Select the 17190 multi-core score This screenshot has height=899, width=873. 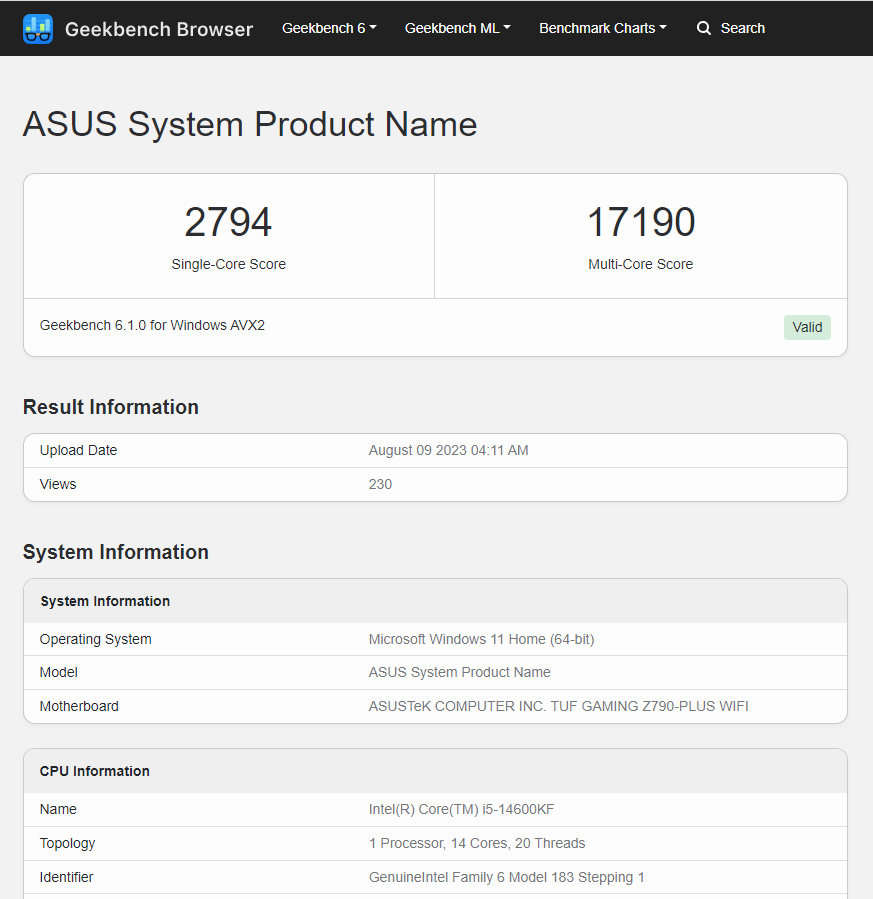pyautogui.click(x=640, y=222)
